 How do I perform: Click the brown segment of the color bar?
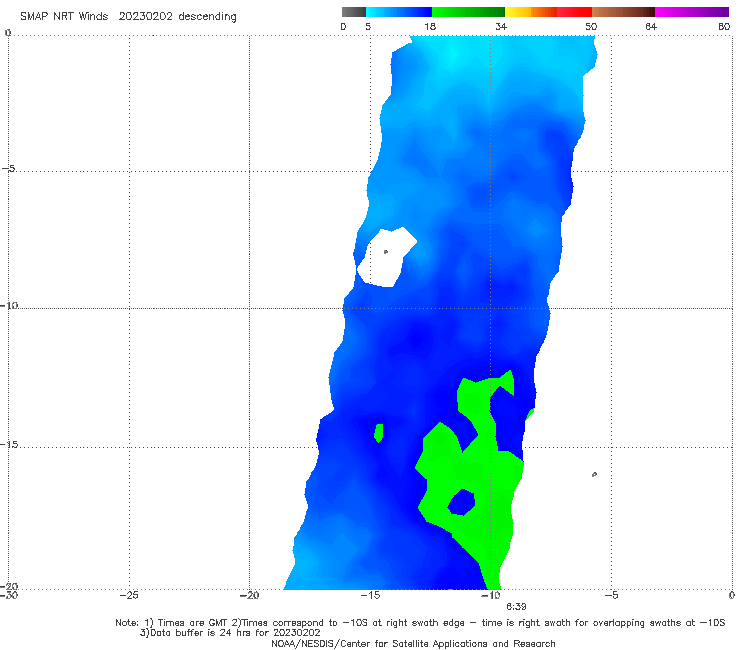[623, 12]
